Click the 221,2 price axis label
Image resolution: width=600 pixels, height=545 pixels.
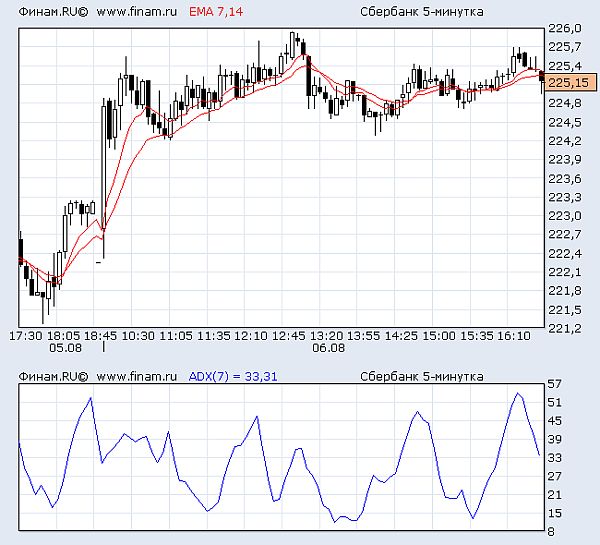pos(565,328)
